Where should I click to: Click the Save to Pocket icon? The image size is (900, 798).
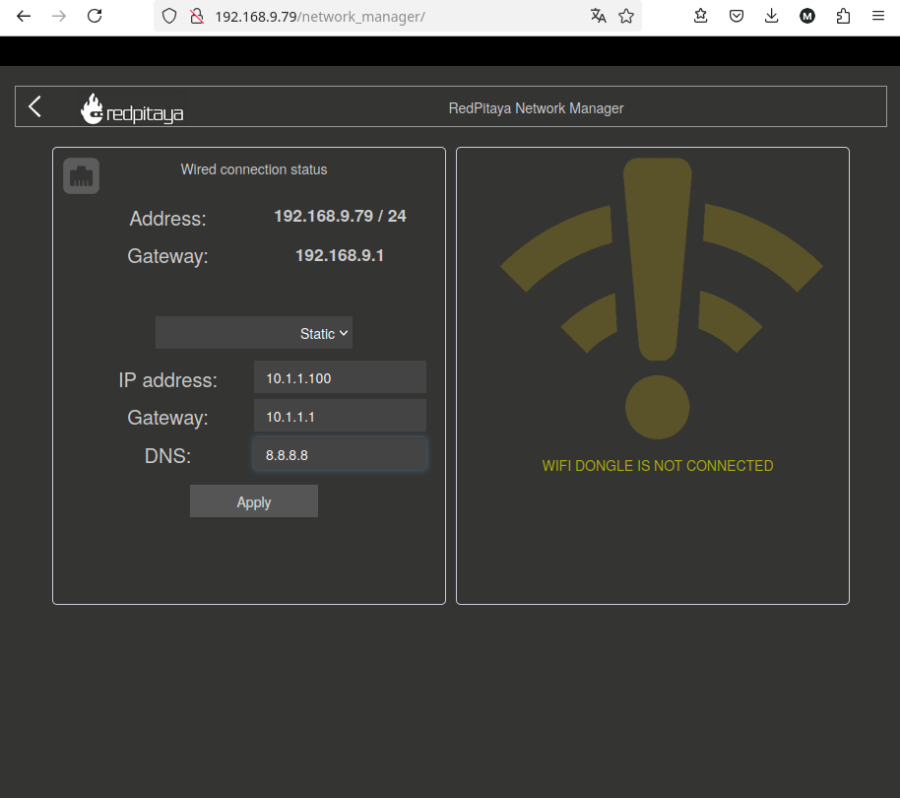[736, 16]
